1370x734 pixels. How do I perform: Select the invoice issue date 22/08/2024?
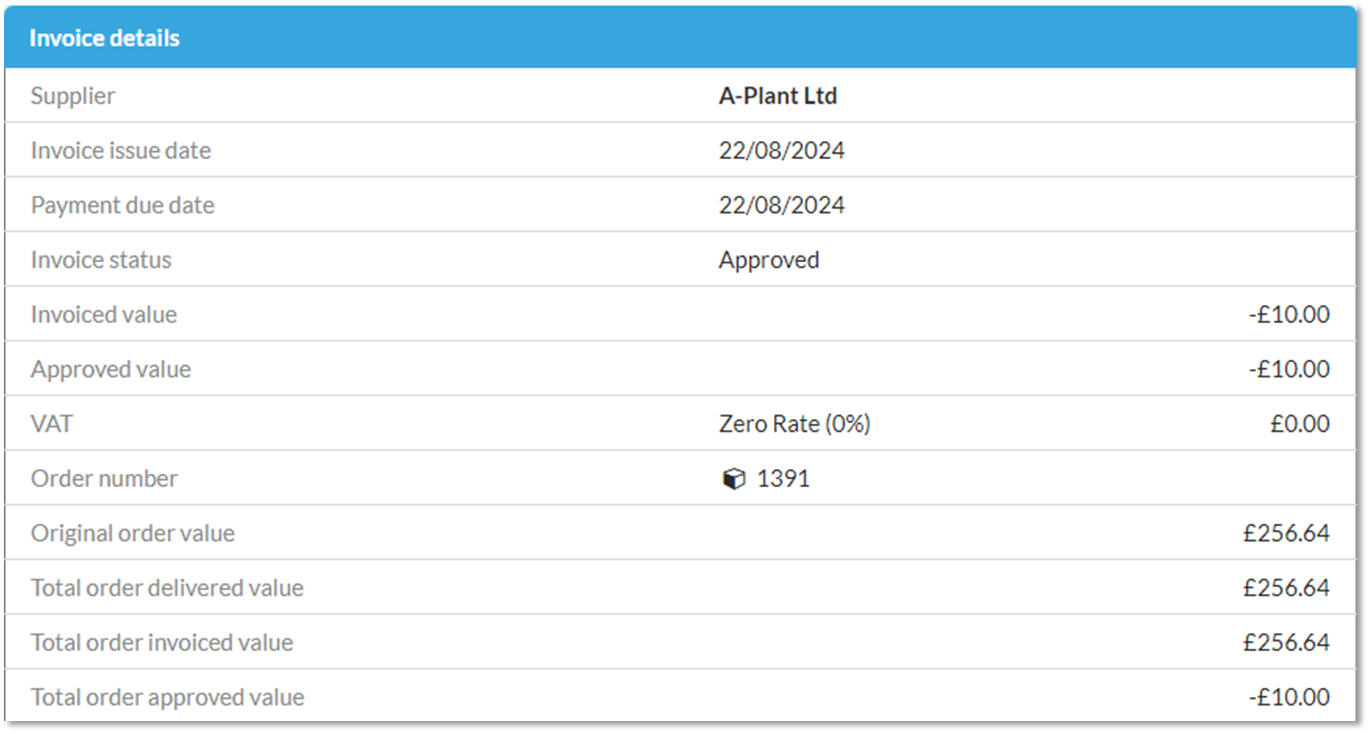pyautogui.click(x=781, y=151)
